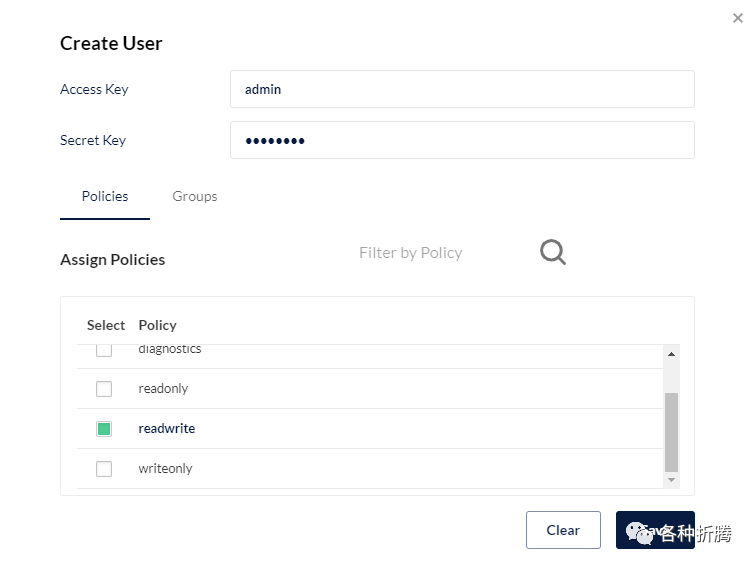The height and width of the screenshot is (567, 756).
Task: Click the policy list scroll-up arrow
Action: [x=671, y=354]
